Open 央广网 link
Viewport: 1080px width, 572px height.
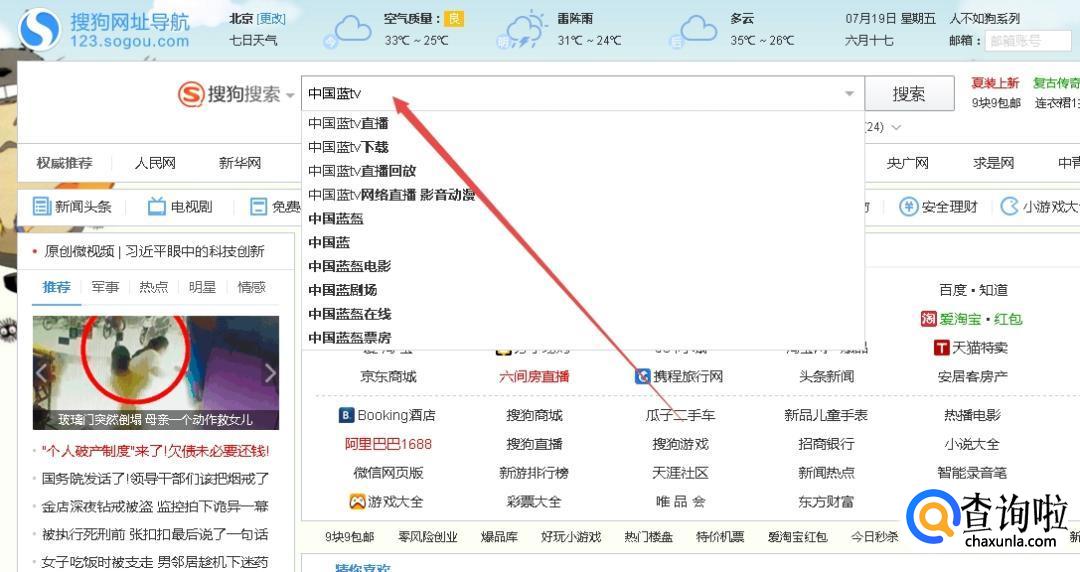click(x=907, y=163)
